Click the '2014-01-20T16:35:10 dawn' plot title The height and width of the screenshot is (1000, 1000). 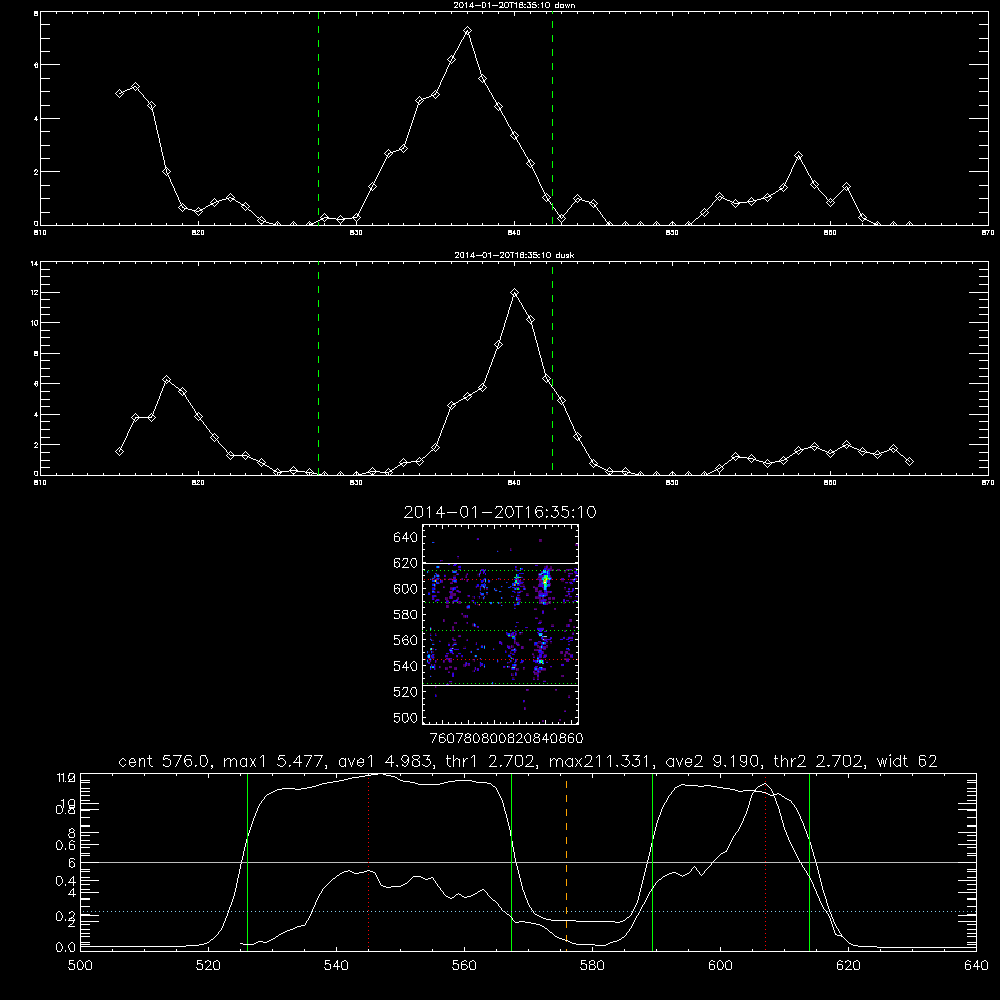[514, 5]
